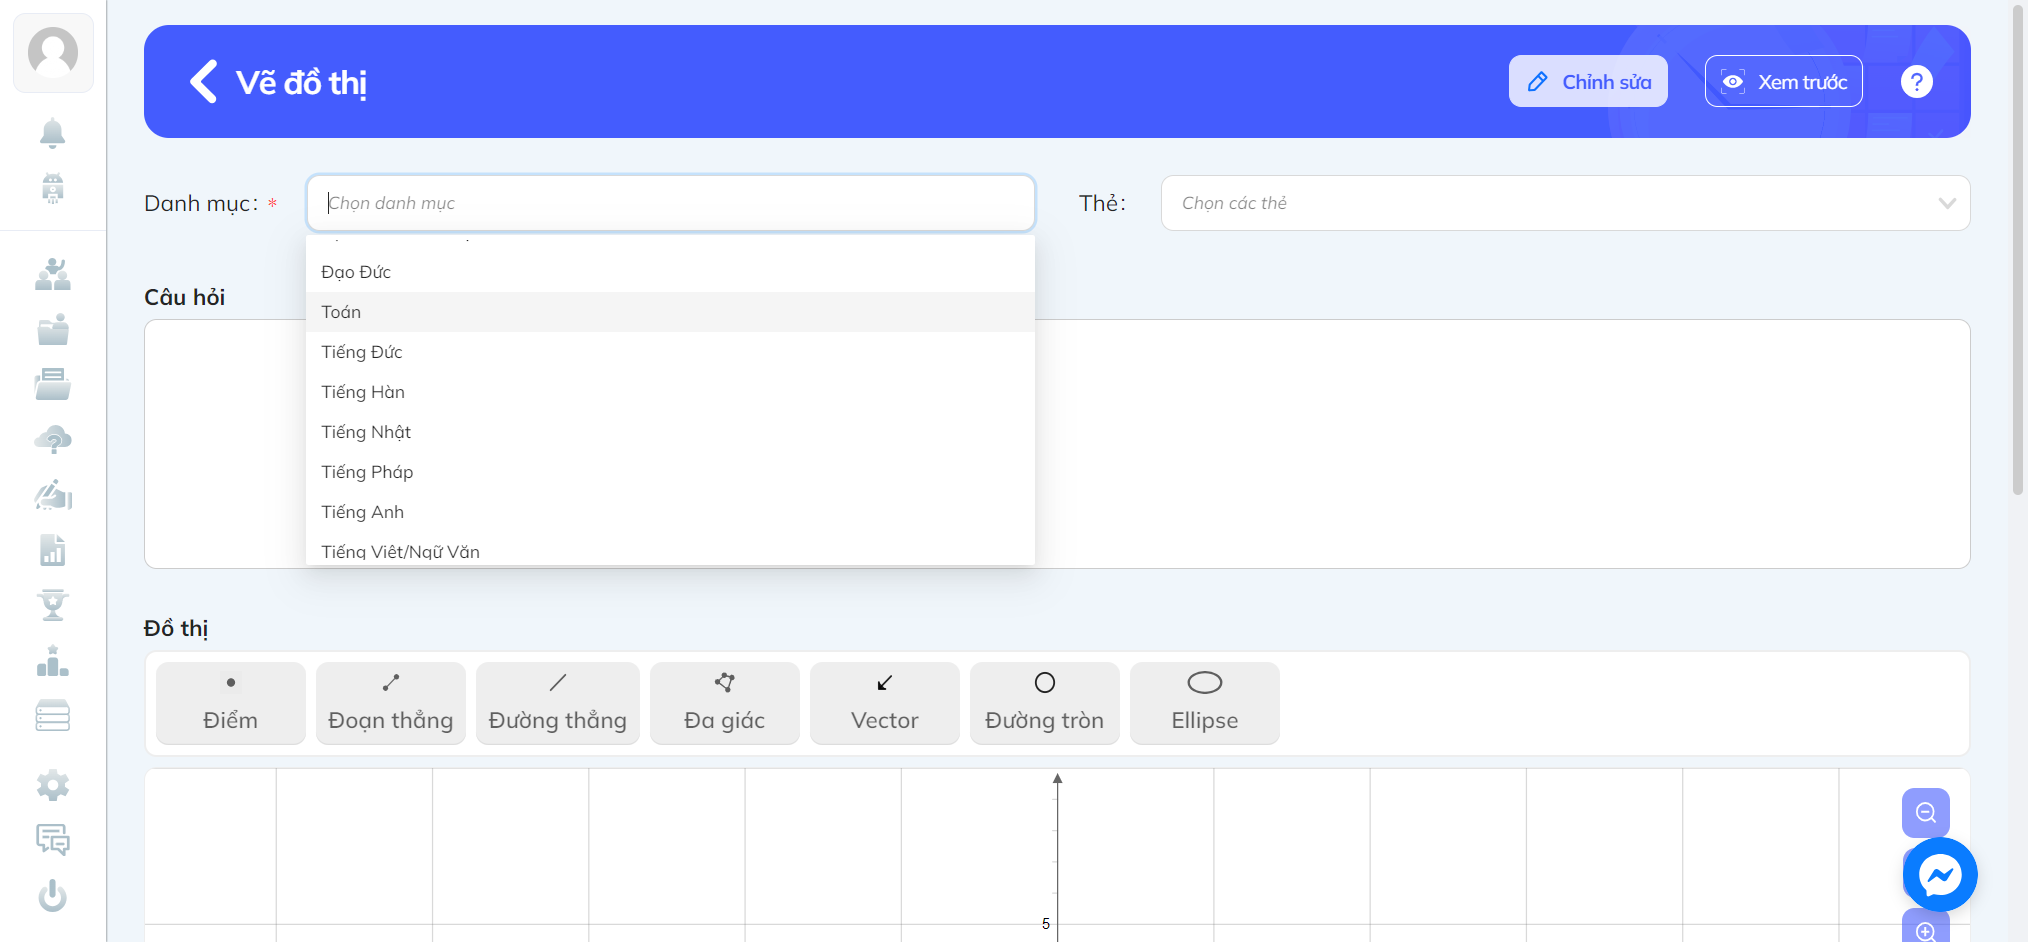Open the group of people sidebar icon
The height and width of the screenshot is (942, 2028).
(53, 274)
